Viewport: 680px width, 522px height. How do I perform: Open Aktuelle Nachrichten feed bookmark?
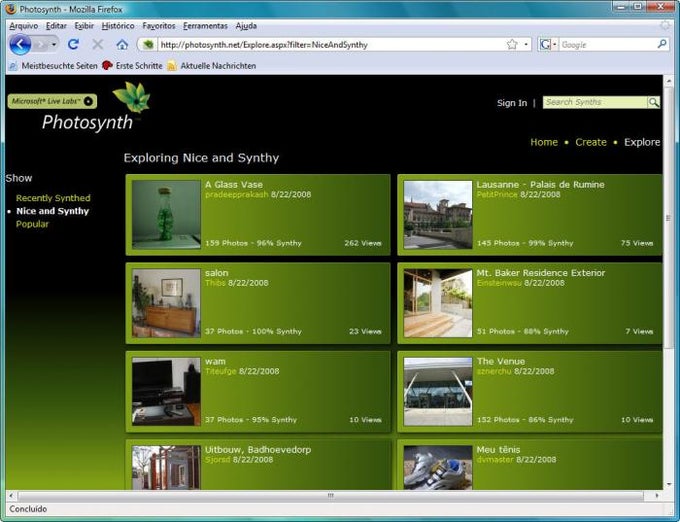tap(212, 66)
